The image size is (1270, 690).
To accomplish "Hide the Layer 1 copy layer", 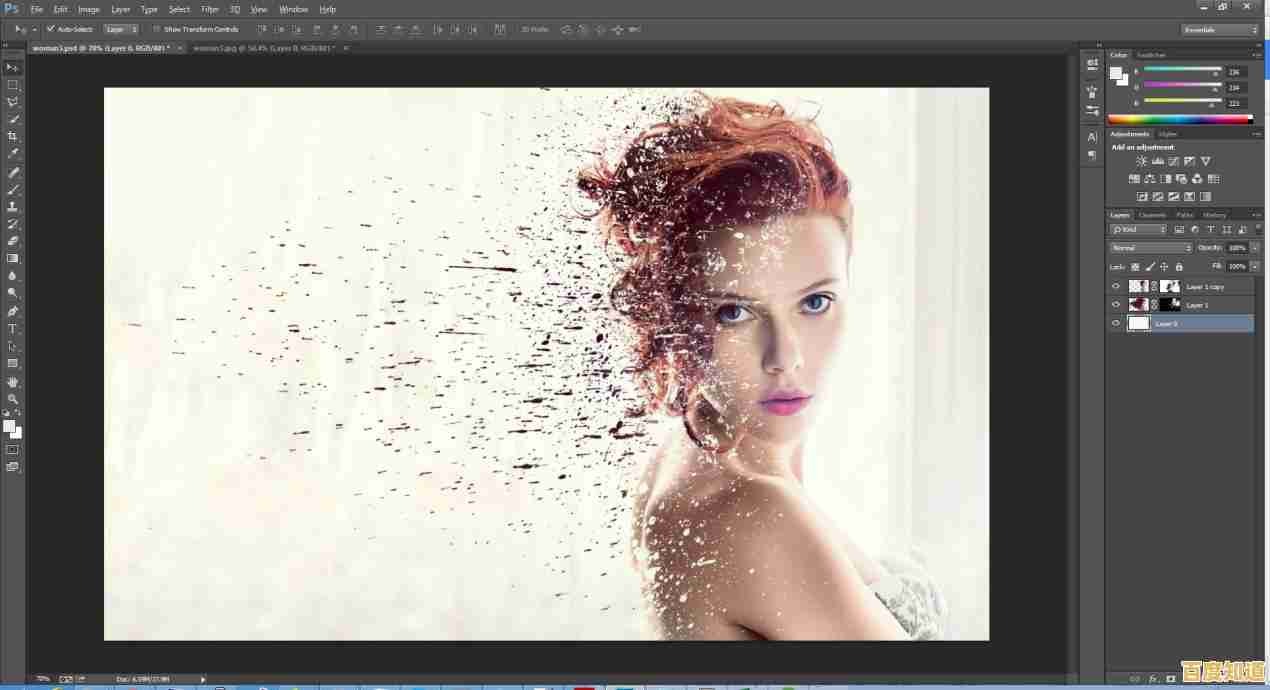I will click(1116, 286).
